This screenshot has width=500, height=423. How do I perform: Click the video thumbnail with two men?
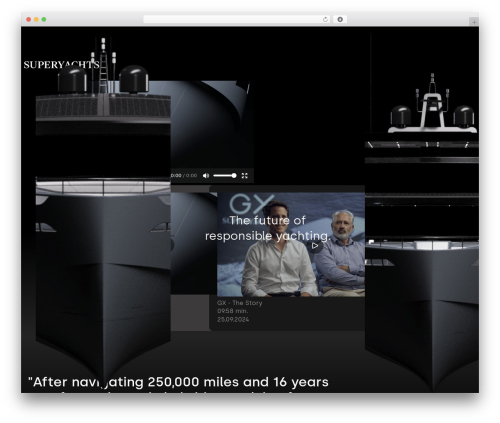pyautogui.click(x=291, y=244)
